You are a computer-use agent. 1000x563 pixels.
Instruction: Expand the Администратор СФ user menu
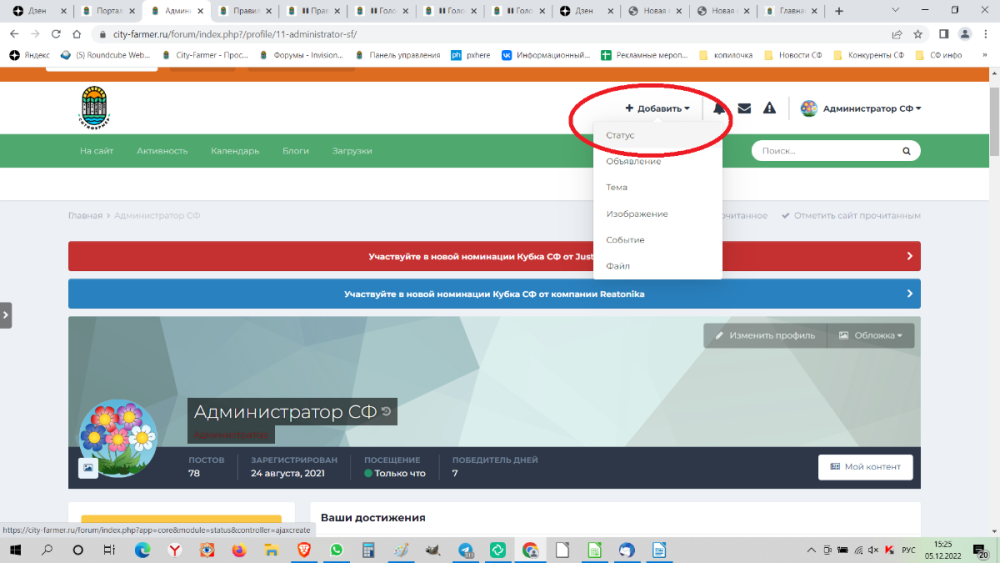pyautogui.click(x=860, y=108)
